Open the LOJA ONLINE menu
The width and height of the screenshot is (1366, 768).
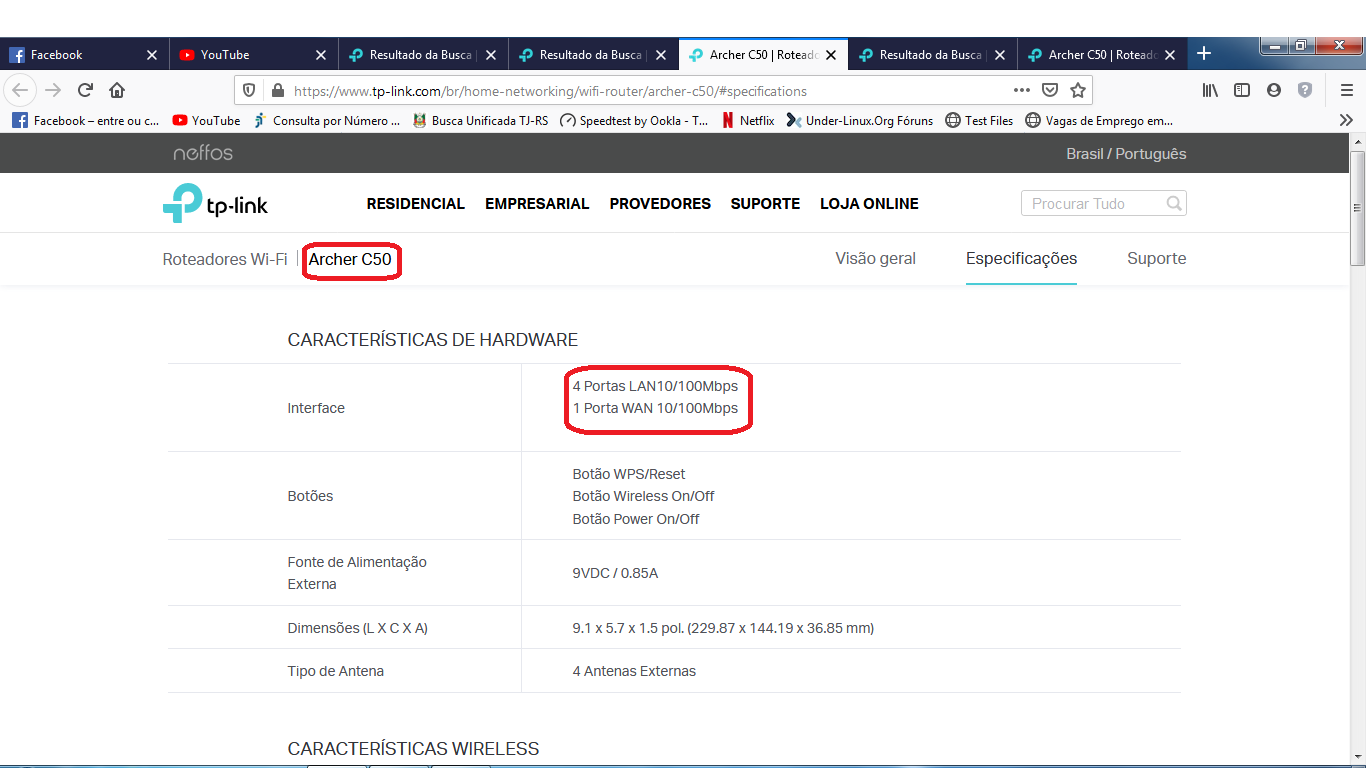[x=869, y=204]
